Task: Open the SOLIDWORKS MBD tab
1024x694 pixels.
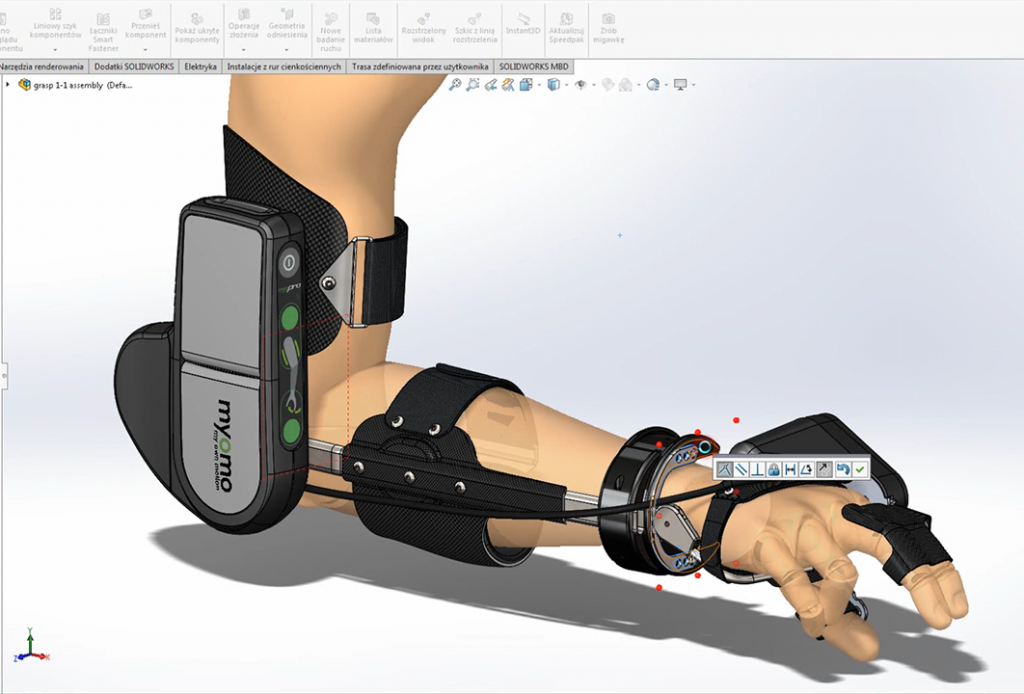Action: (533, 66)
